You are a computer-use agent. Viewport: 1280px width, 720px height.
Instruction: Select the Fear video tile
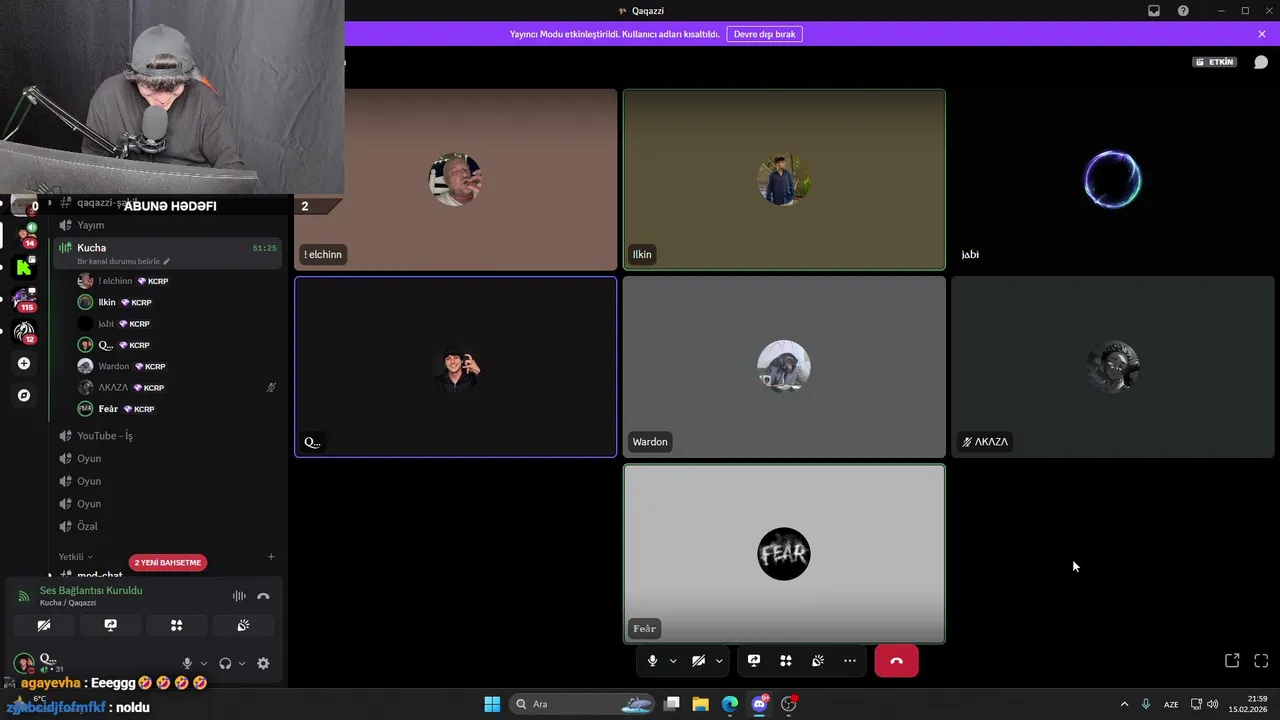(784, 554)
